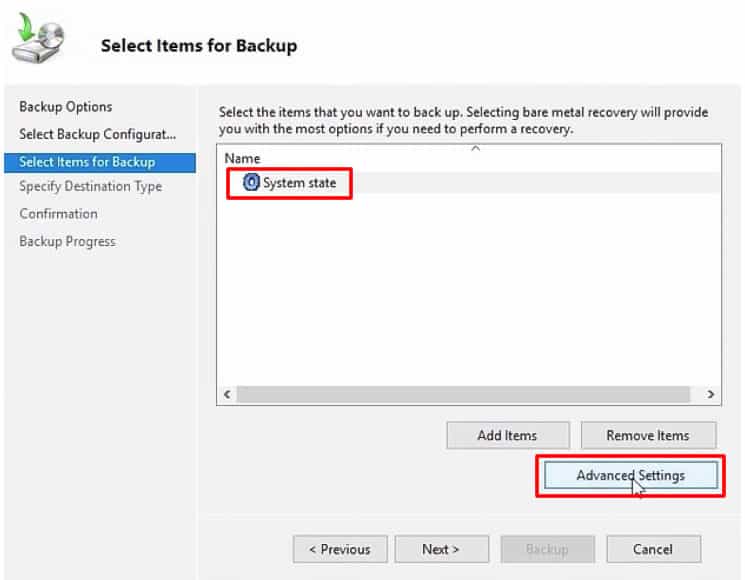Click the Remove Items button
The height and width of the screenshot is (580, 745).
(x=647, y=435)
